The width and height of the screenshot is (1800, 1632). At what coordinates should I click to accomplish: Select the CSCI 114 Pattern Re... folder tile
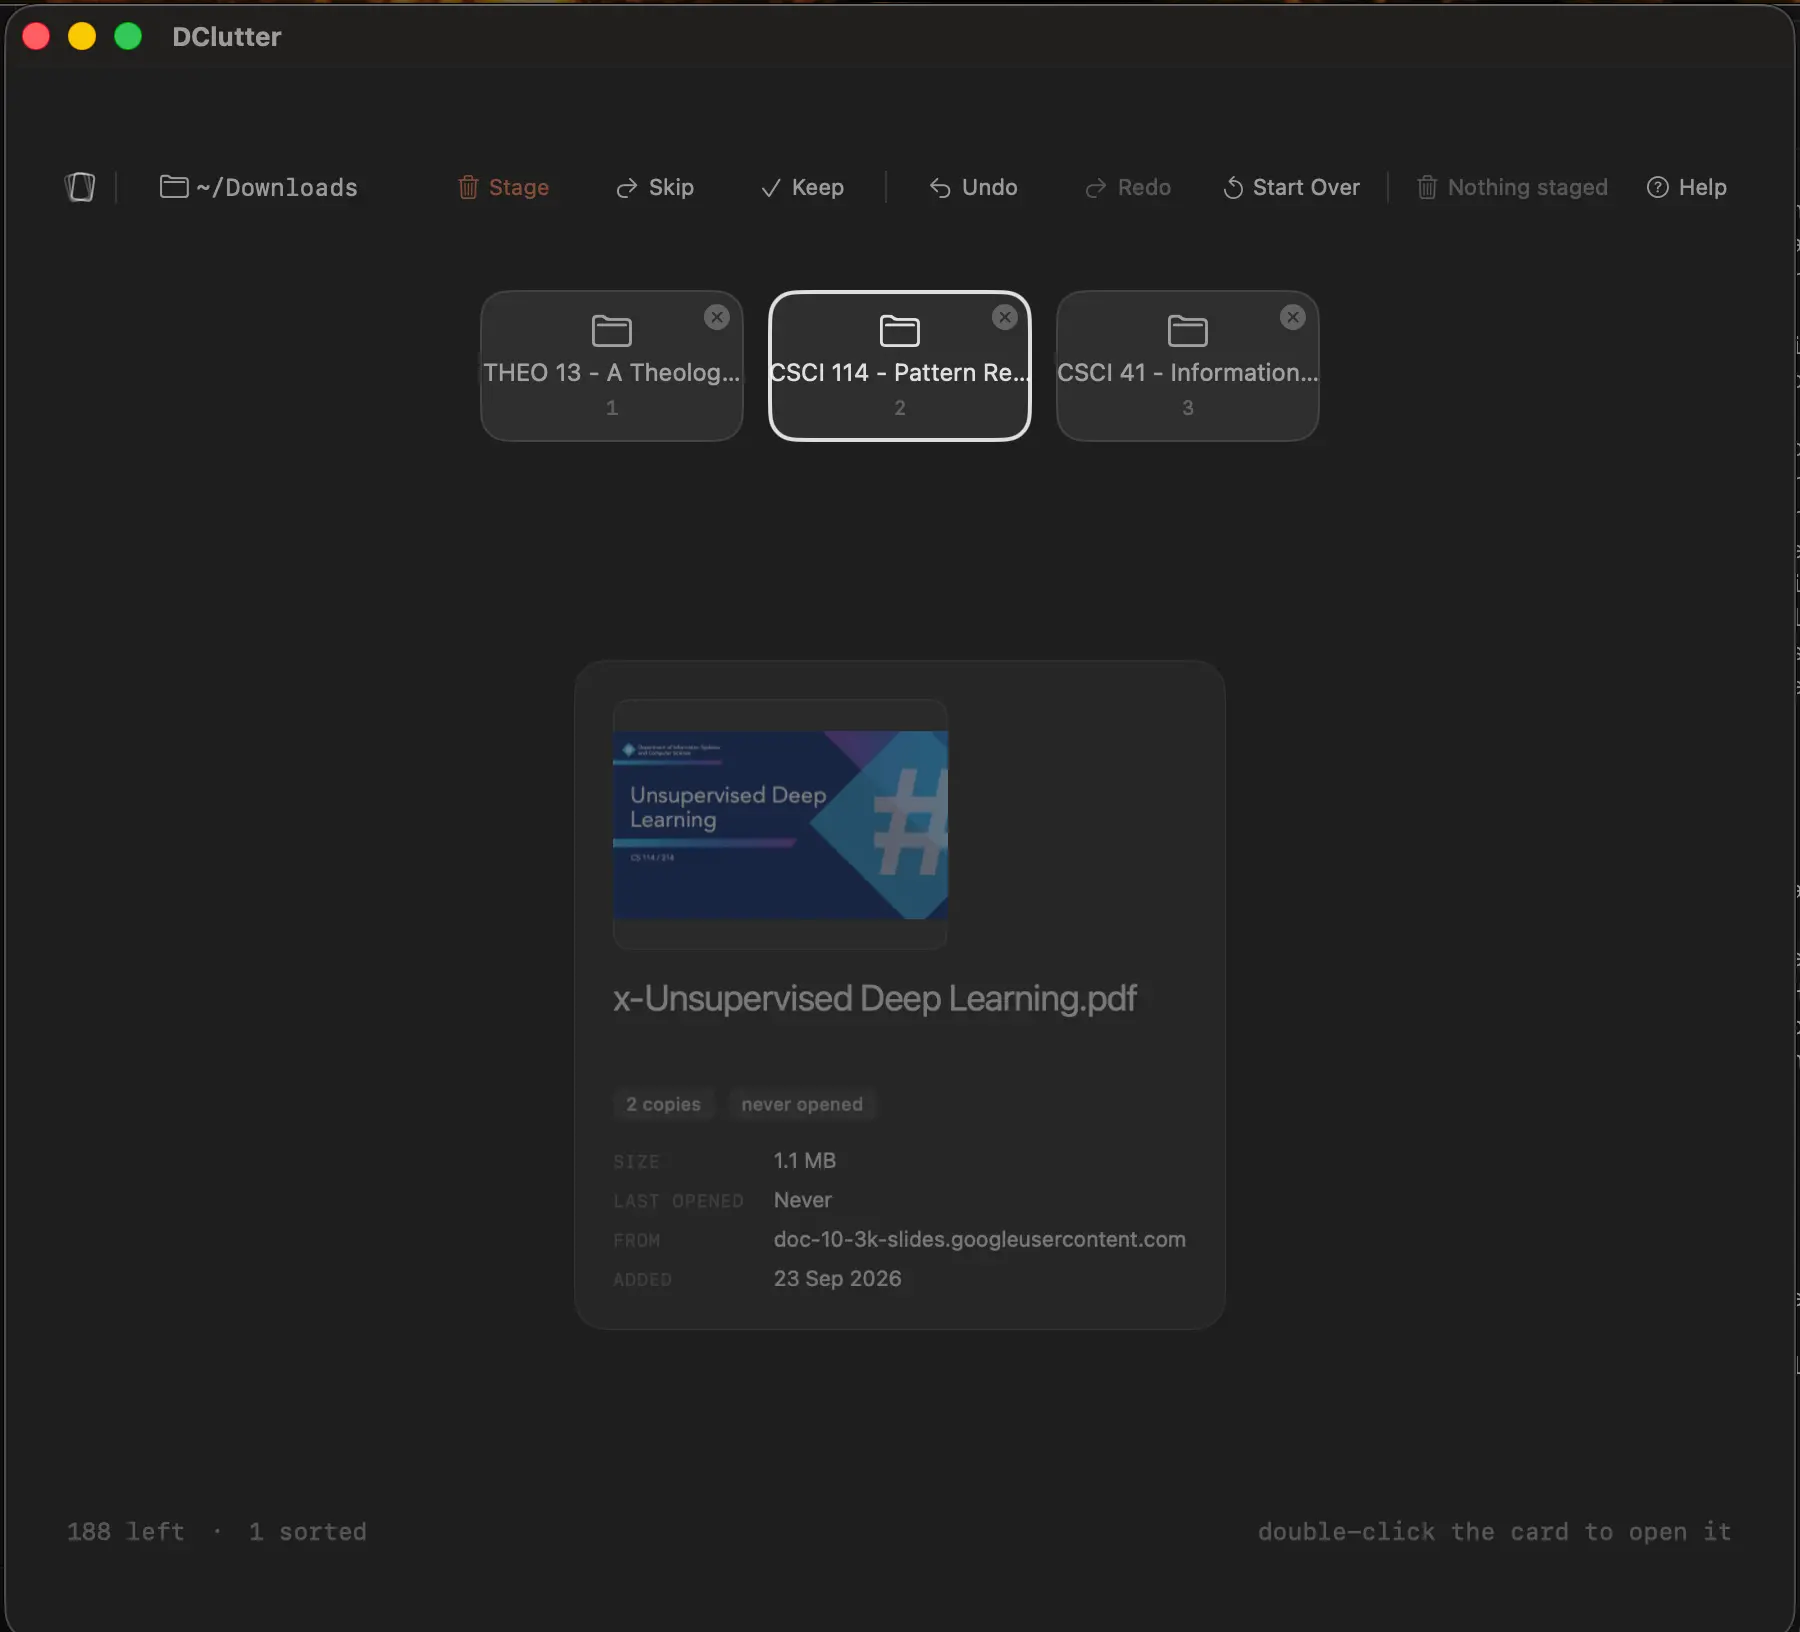pos(900,366)
